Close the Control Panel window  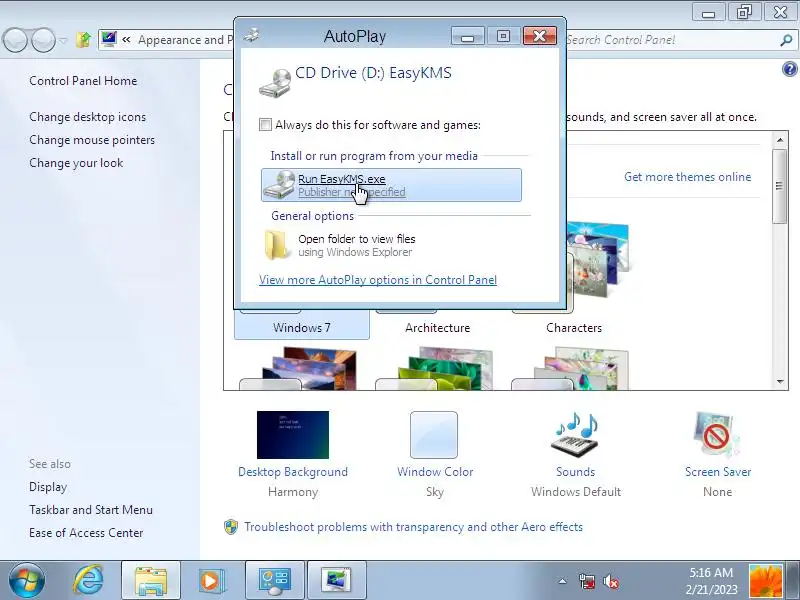780,12
